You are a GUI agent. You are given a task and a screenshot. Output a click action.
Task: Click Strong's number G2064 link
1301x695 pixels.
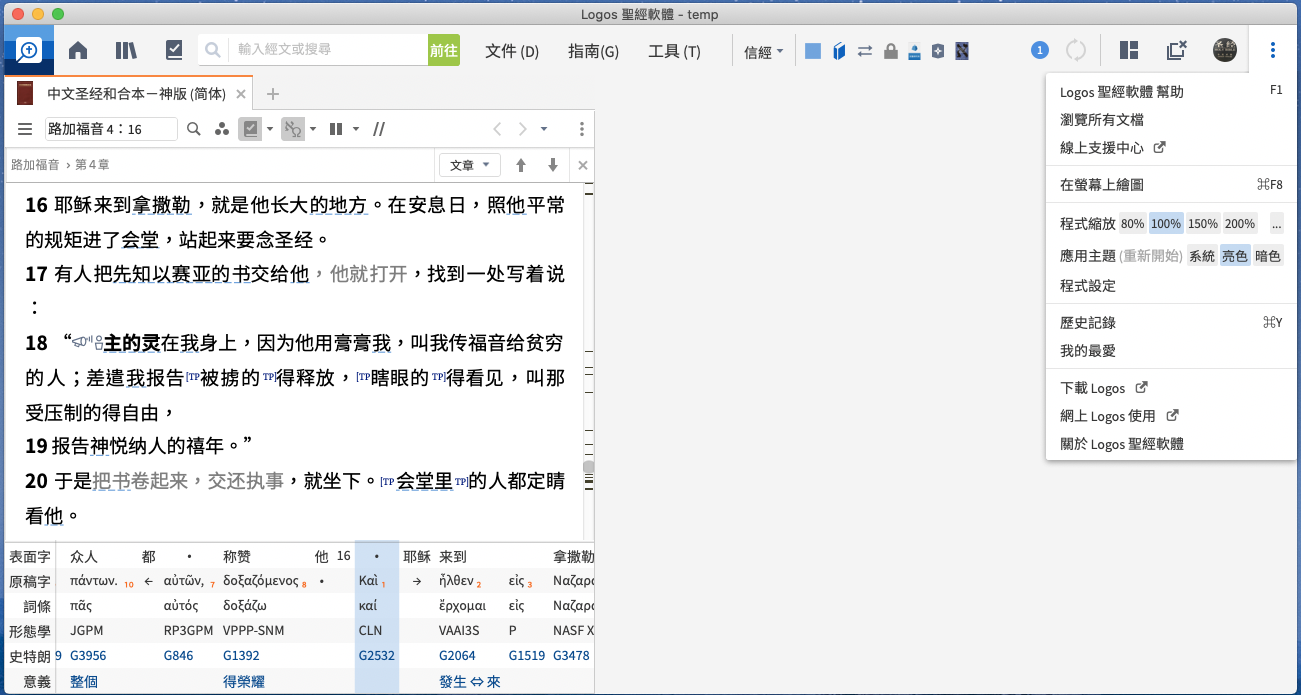pos(457,656)
